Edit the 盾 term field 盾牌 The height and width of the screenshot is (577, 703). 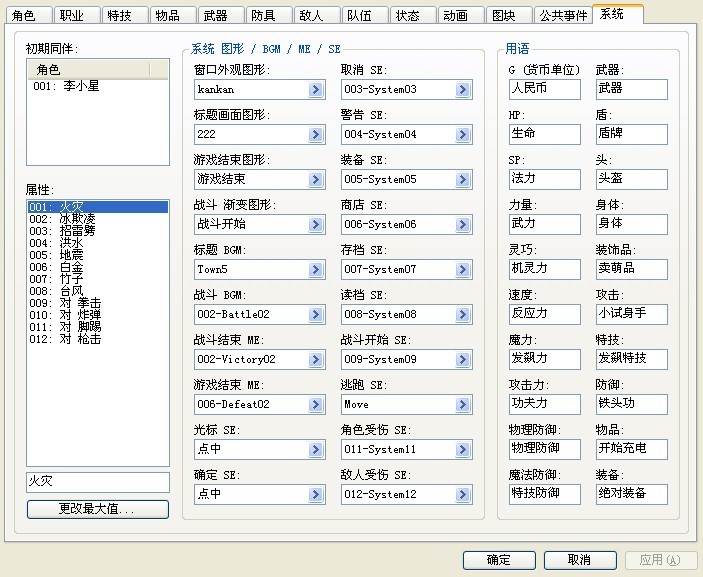tap(631, 134)
